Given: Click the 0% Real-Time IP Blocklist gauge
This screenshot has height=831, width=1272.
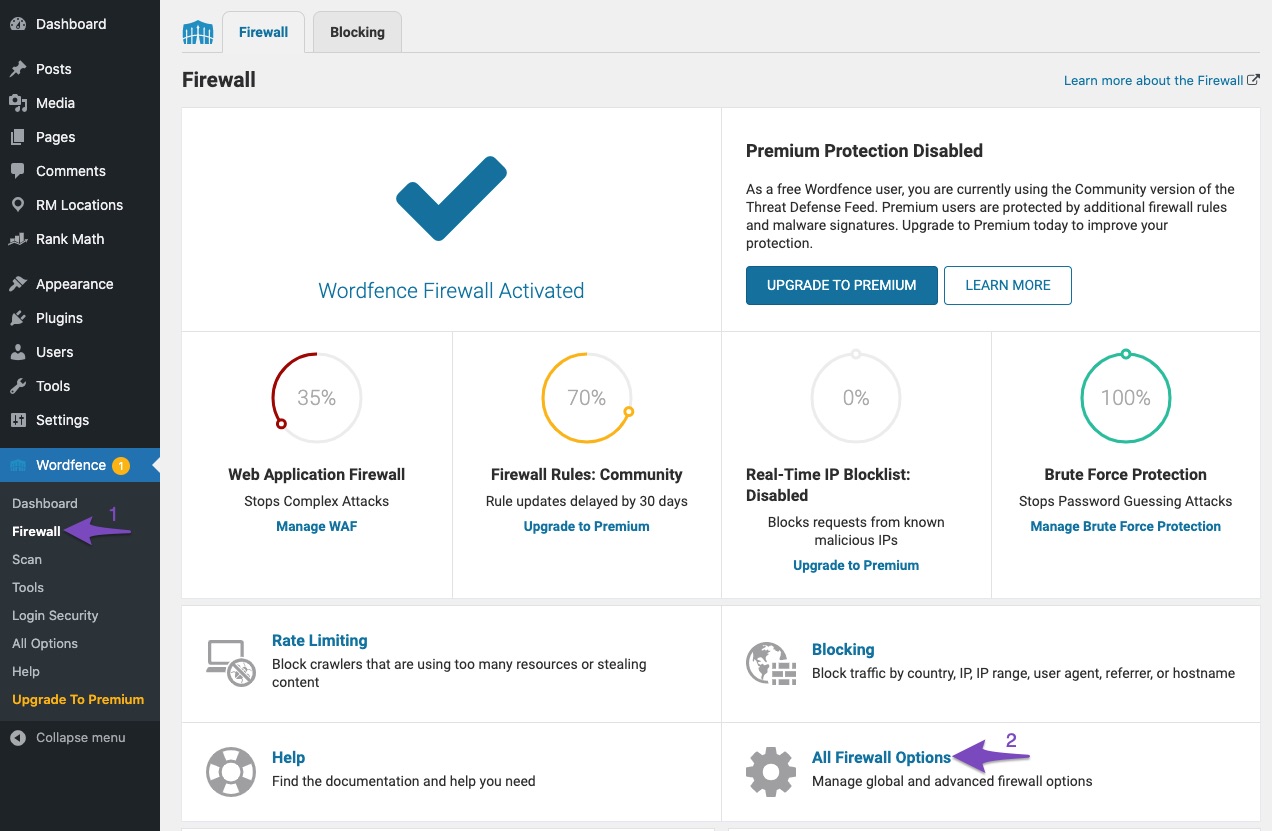Looking at the screenshot, I should [856, 398].
